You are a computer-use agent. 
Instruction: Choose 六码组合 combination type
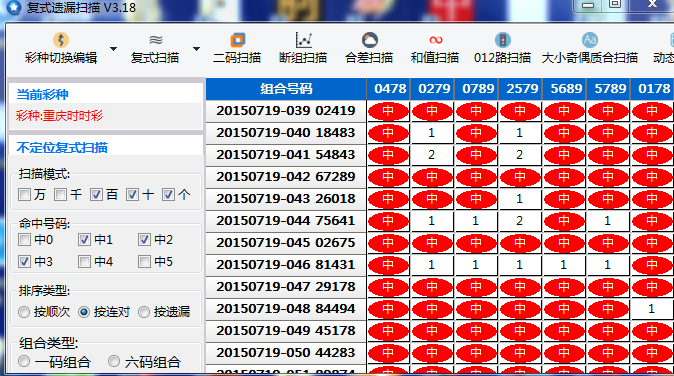(x=114, y=361)
